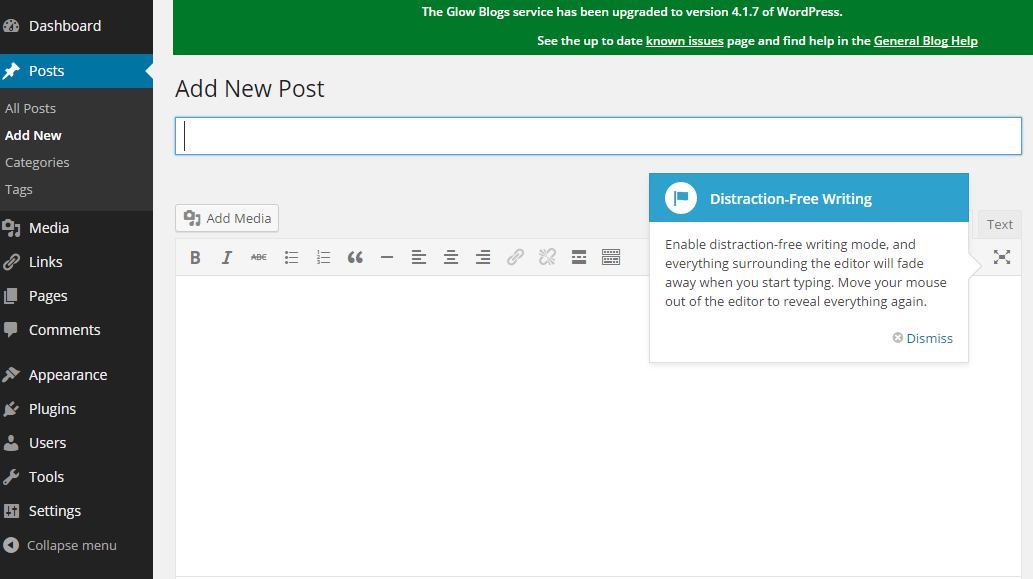1033x579 pixels.
Task: Align text right
Action: 483,258
